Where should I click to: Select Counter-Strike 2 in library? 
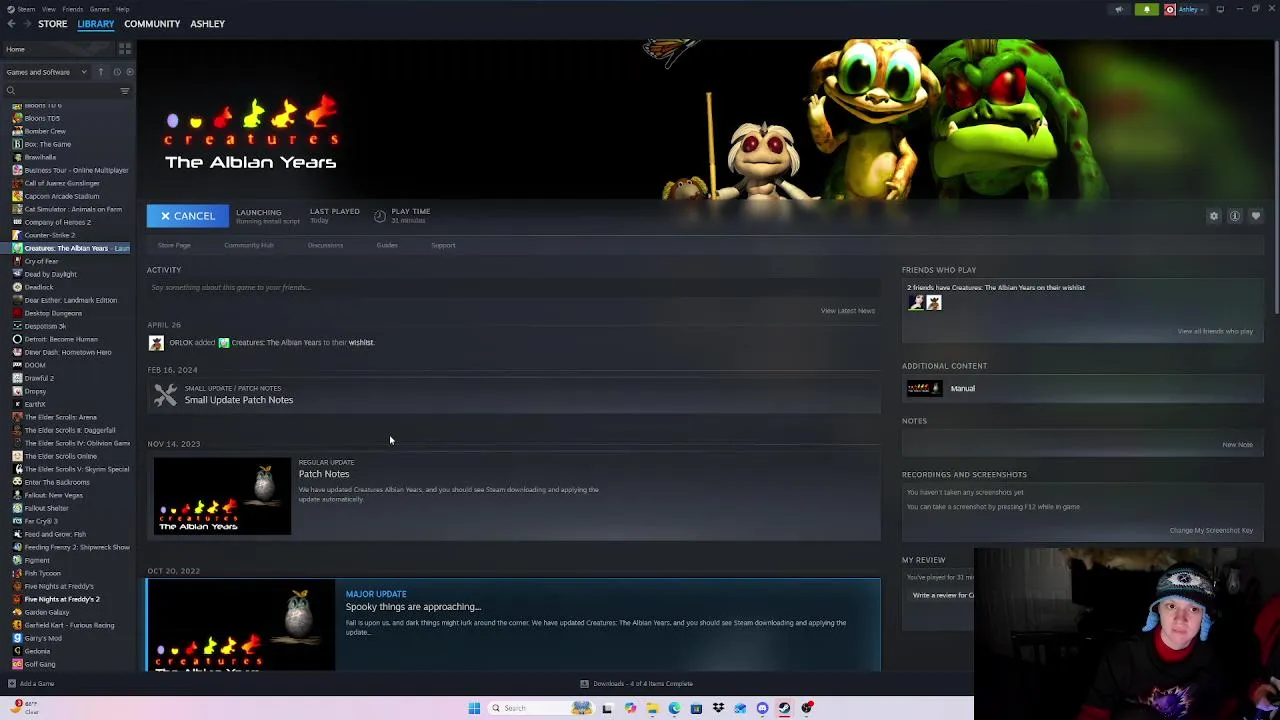[49, 235]
